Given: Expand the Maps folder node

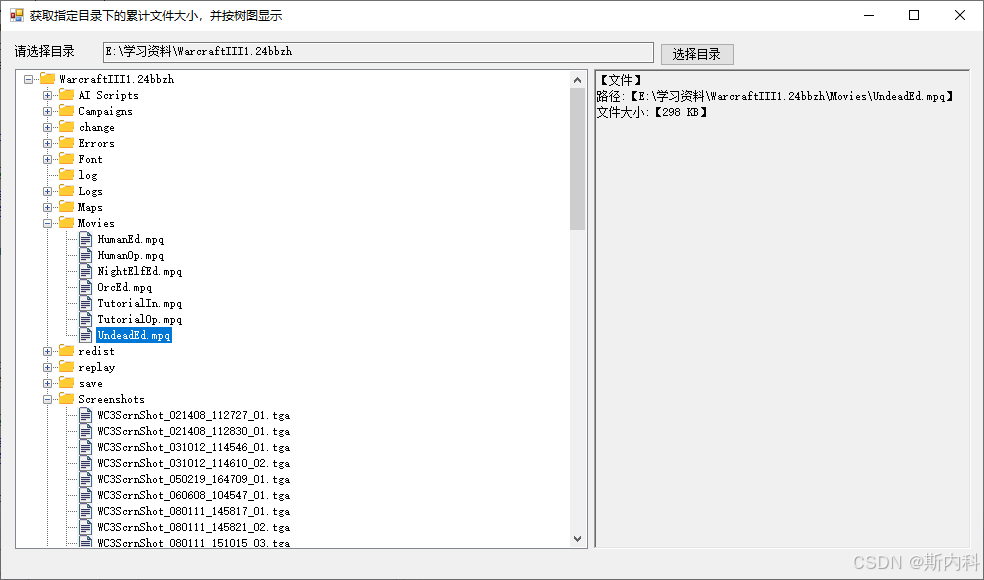Looking at the screenshot, I should click(x=47, y=207).
